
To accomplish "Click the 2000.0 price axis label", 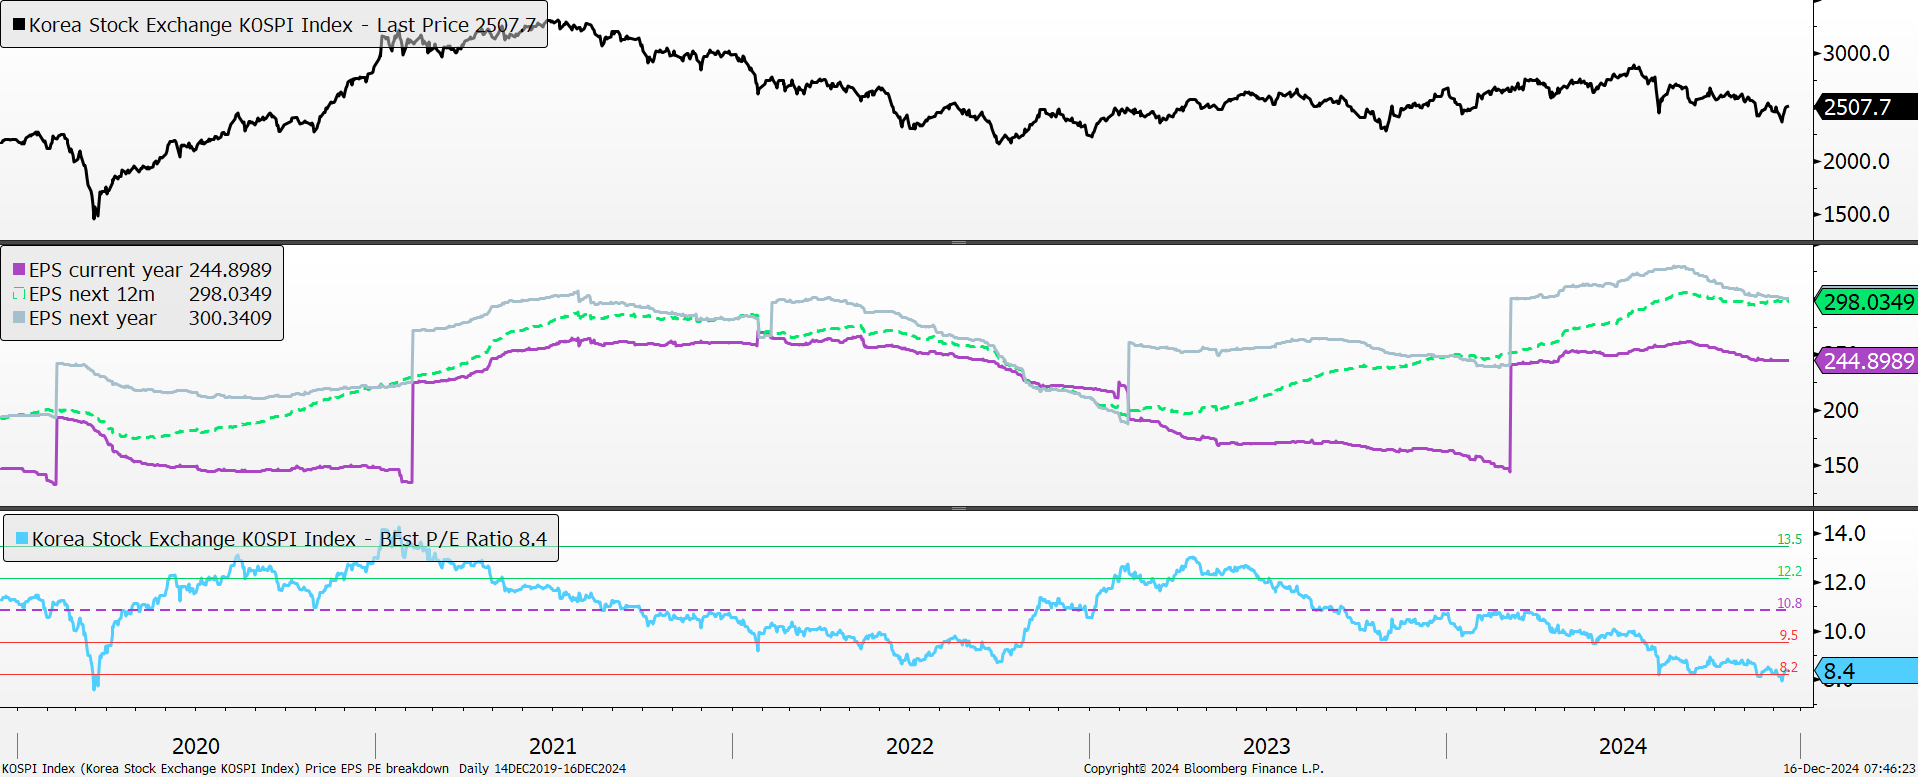I will [1856, 161].
